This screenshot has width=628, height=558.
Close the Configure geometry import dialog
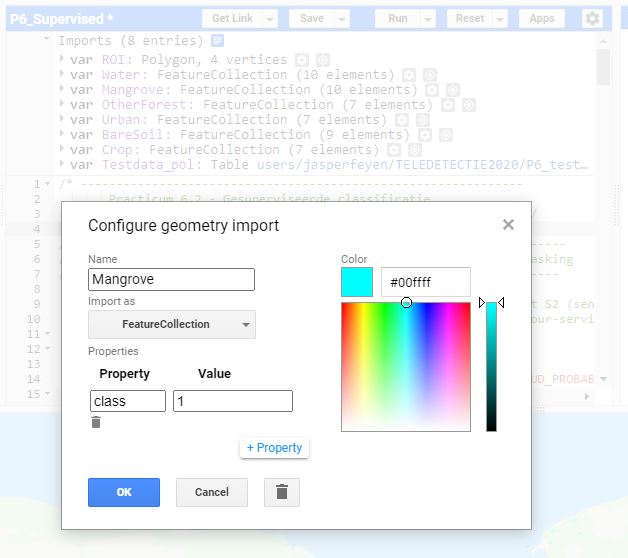pos(508,225)
